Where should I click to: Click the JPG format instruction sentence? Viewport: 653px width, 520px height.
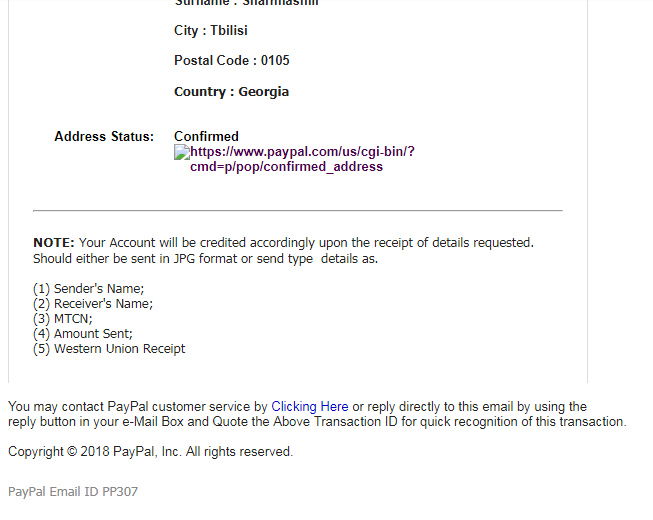[x=205, y=259]
